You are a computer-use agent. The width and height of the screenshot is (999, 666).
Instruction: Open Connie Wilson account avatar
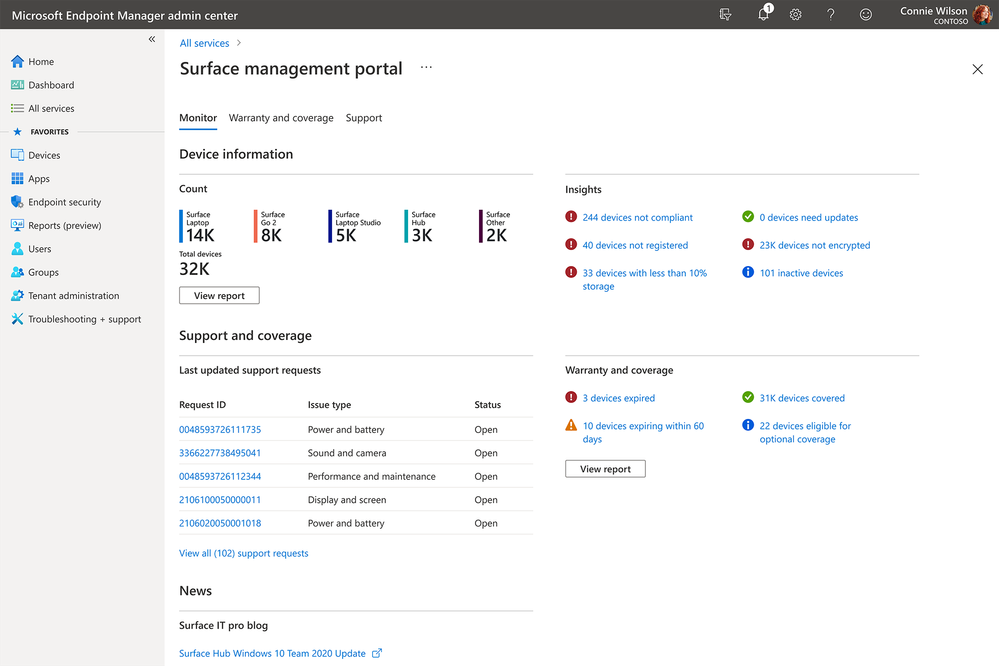(x=982, y=14)
